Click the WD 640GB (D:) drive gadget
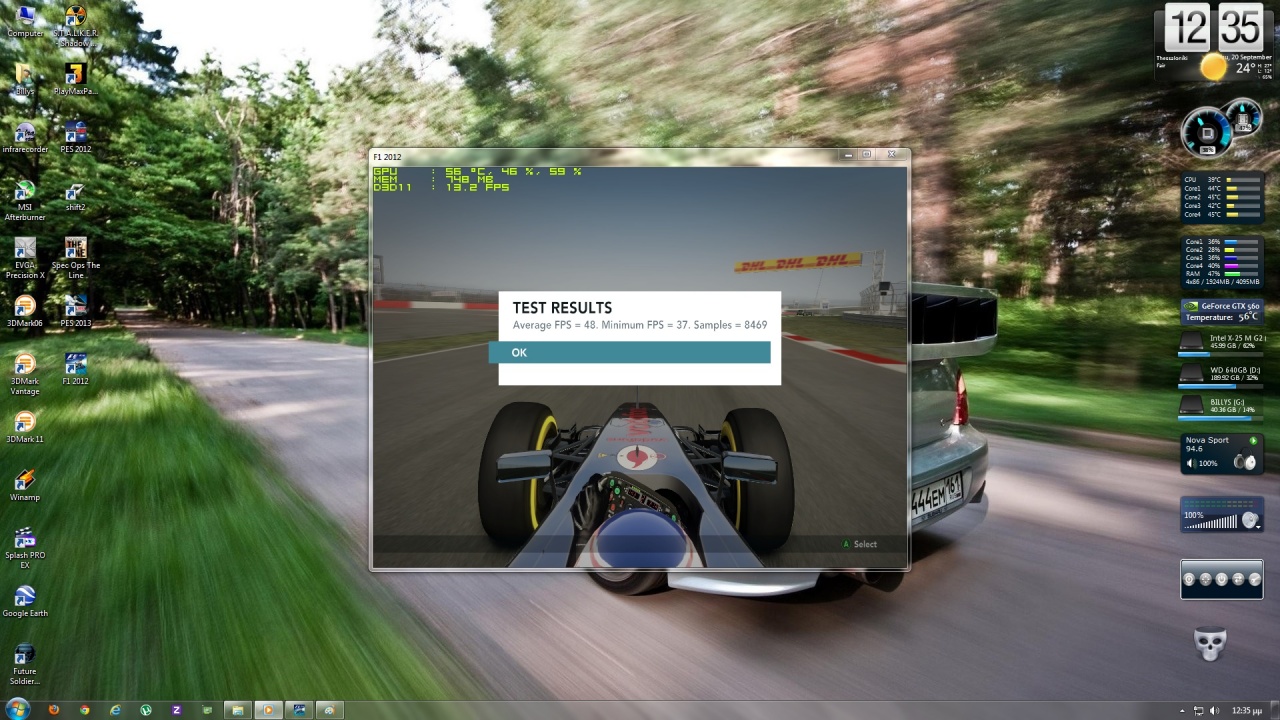1280x720 pixels. click(1222, 374)
